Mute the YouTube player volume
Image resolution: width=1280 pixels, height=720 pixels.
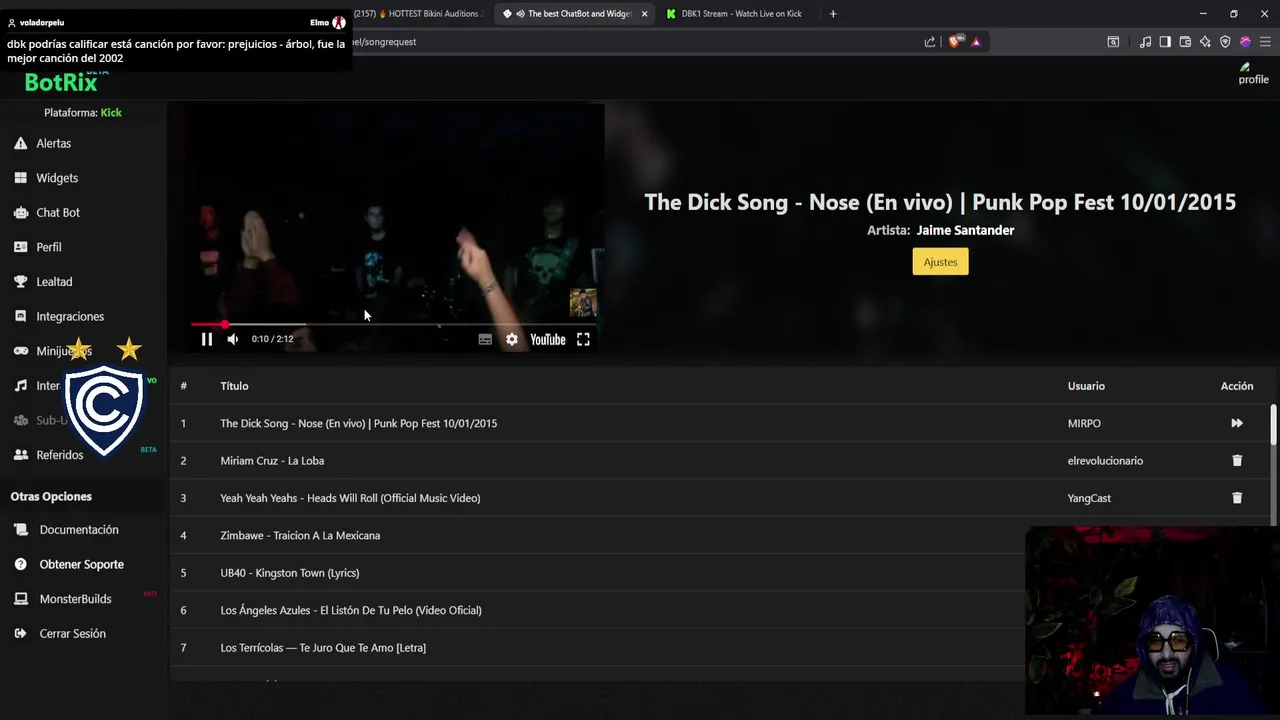pos(233,339)
